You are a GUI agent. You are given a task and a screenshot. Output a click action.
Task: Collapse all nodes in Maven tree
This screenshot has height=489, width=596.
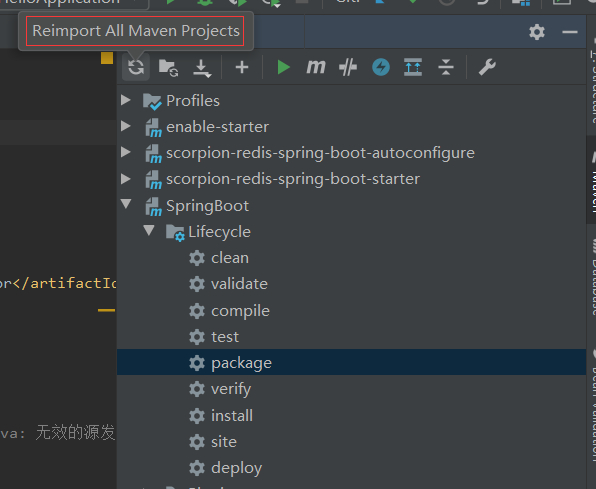click(445, 67)
